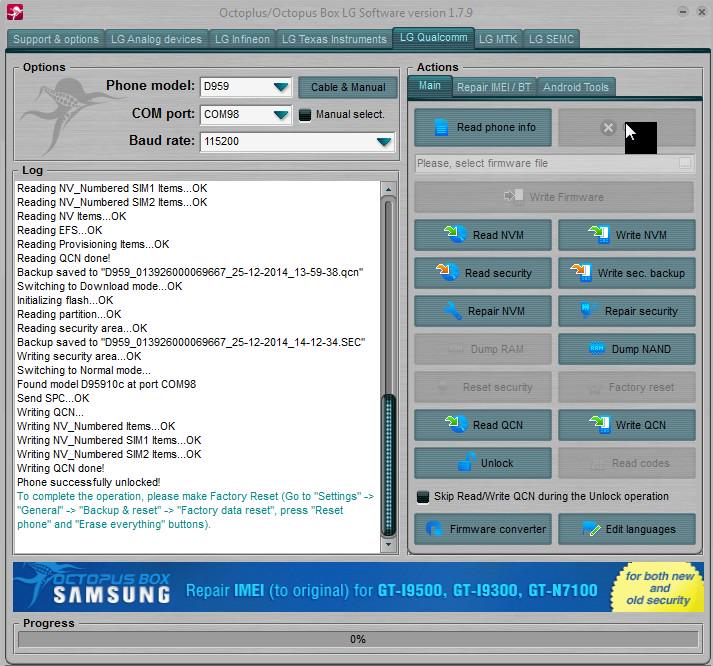Select the LG Qualcomm tab
Screen dimensions: 713x666
point(433,37)
